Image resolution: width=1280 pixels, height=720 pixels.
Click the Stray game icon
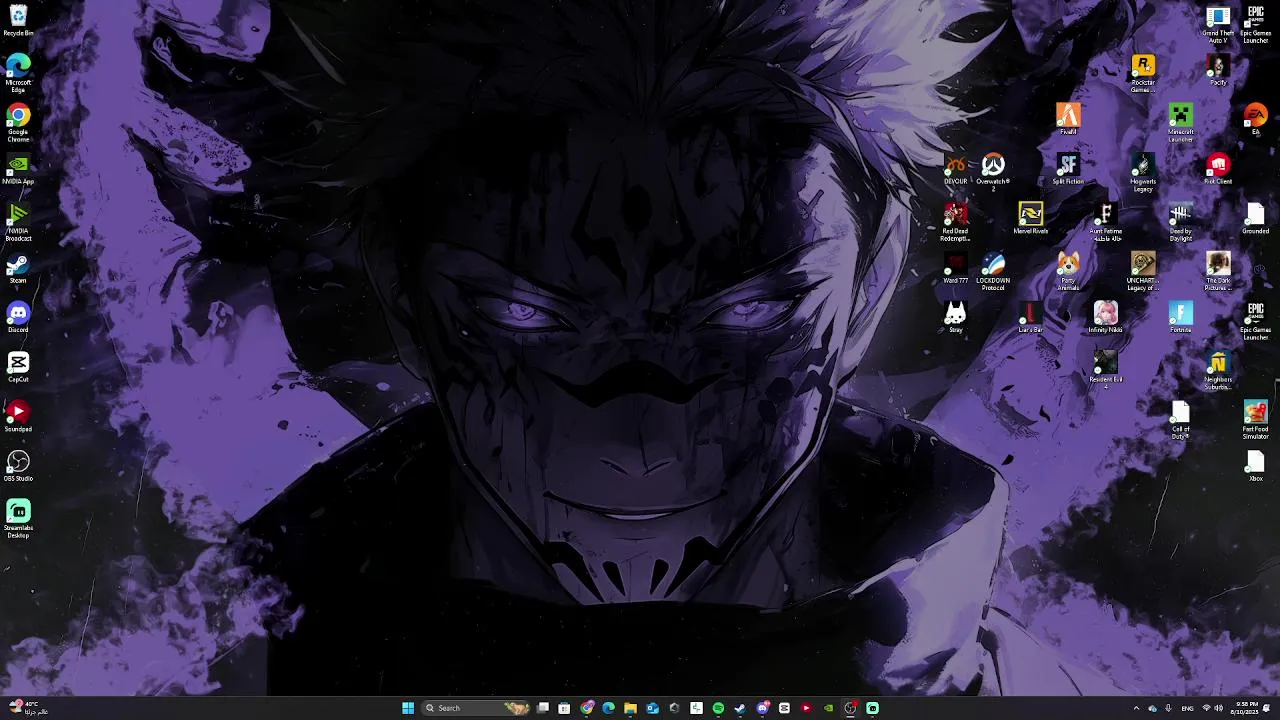tap(956, 318)
